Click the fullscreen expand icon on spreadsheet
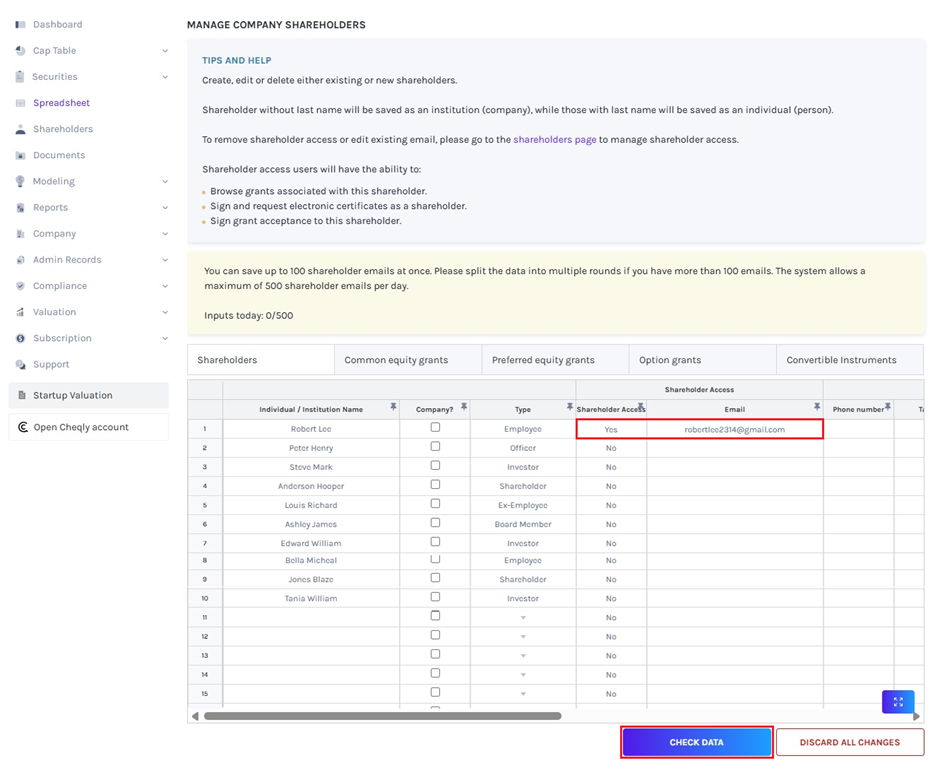Viewport: 940px width, 763px height. pos(897,702)
